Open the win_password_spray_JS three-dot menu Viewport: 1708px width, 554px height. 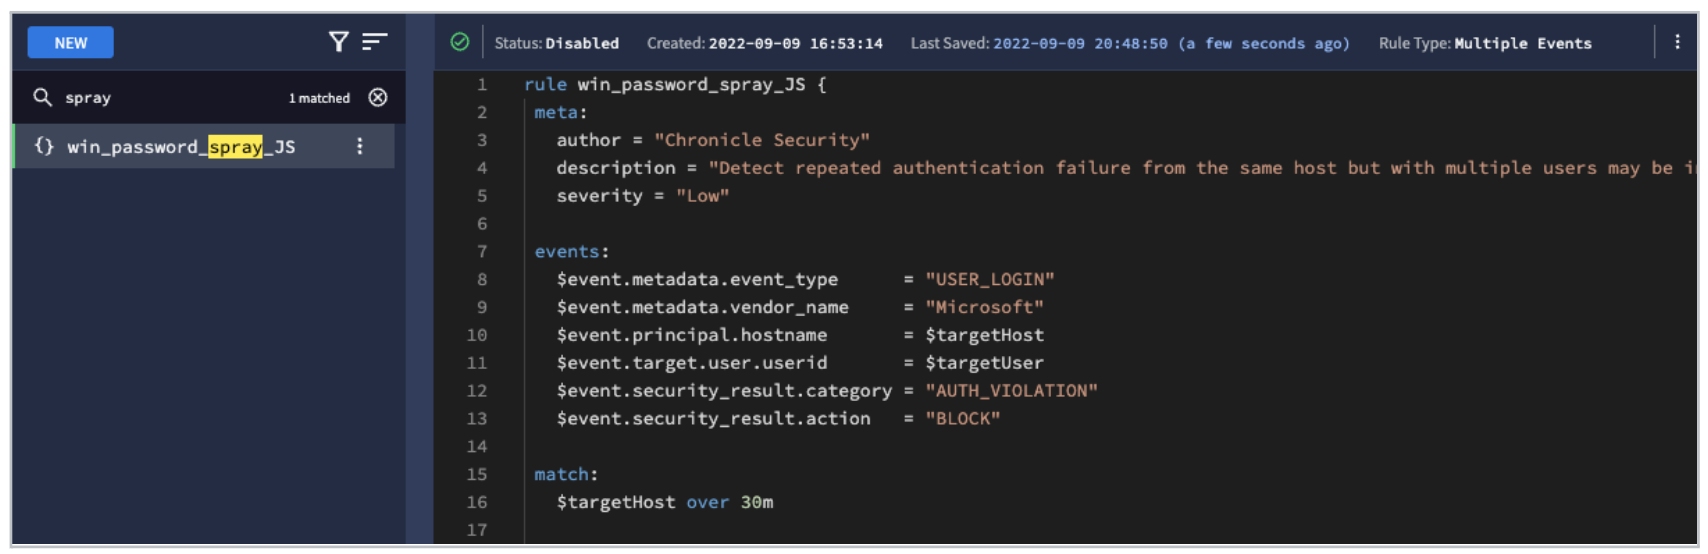point(360,146)
